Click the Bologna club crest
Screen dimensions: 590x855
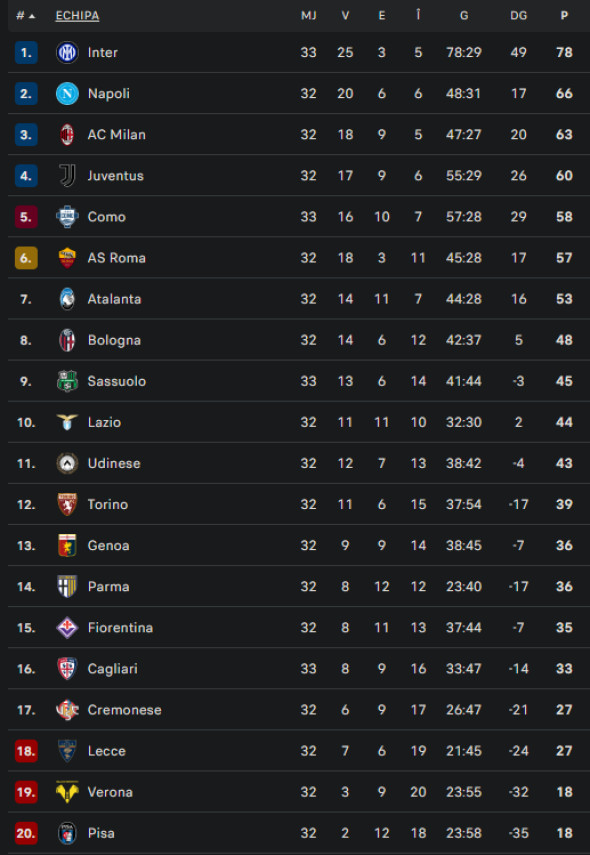(x=66, y=339)
